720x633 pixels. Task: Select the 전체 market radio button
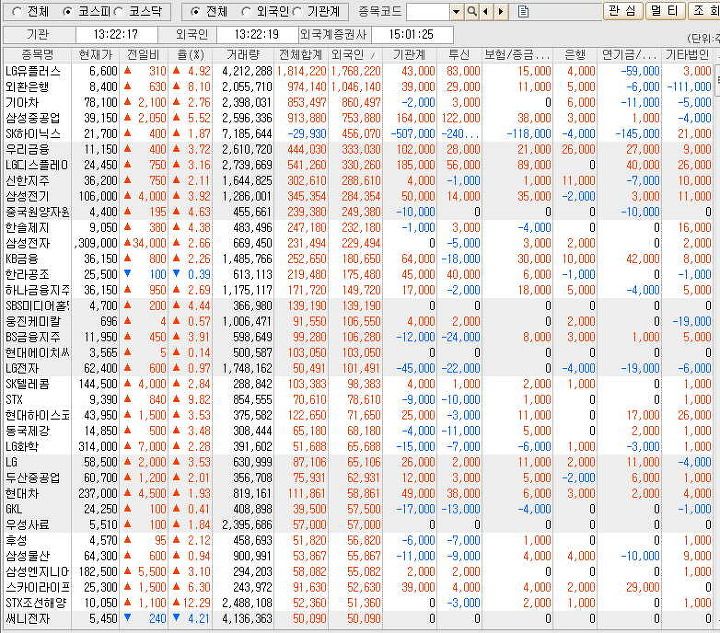(x=16, y=11)
